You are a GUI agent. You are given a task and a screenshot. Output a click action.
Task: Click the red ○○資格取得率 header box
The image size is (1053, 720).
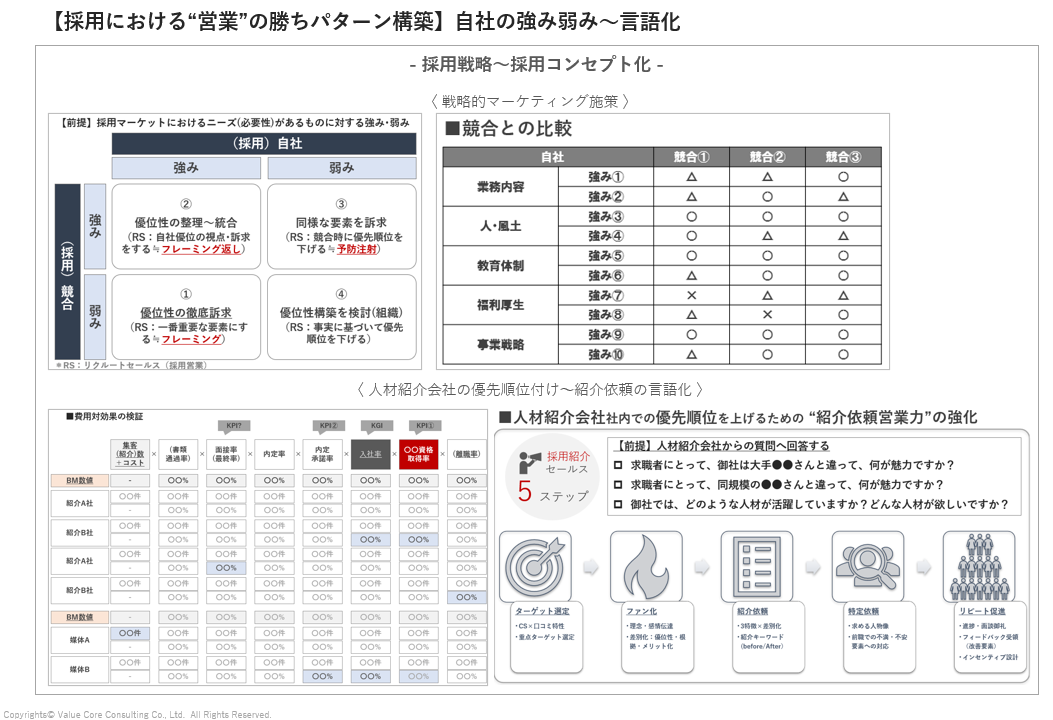pos(419,454)
